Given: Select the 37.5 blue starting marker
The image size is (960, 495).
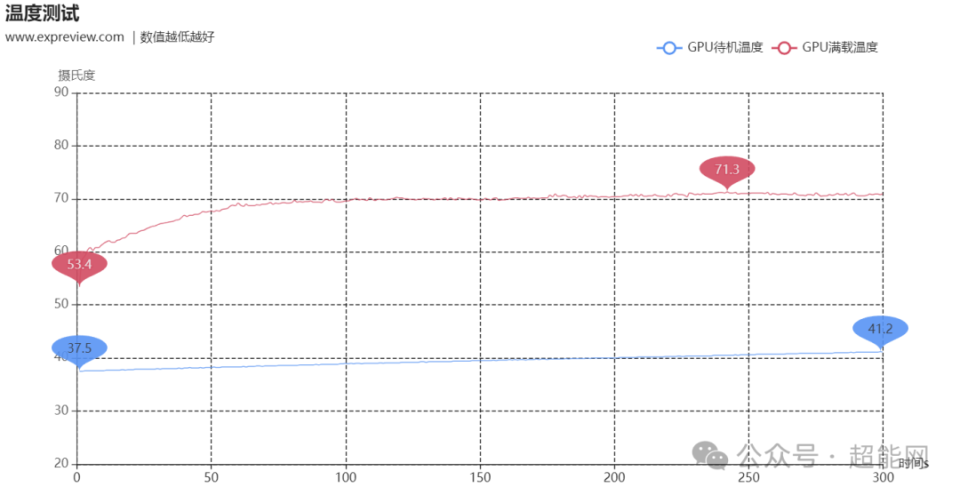Looking at the screenshot, I should tap(80, 350).
